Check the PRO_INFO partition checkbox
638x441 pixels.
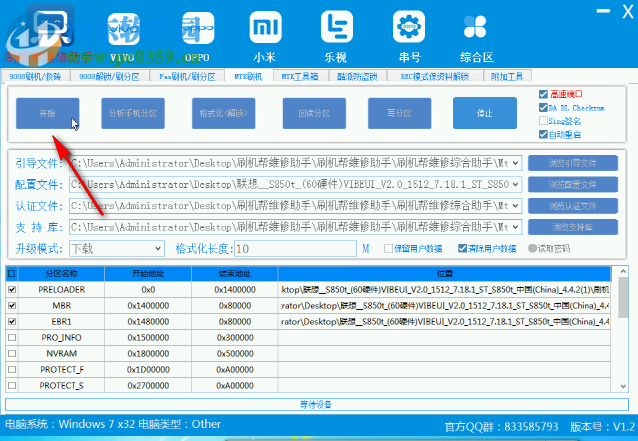(x=12, y=337)
